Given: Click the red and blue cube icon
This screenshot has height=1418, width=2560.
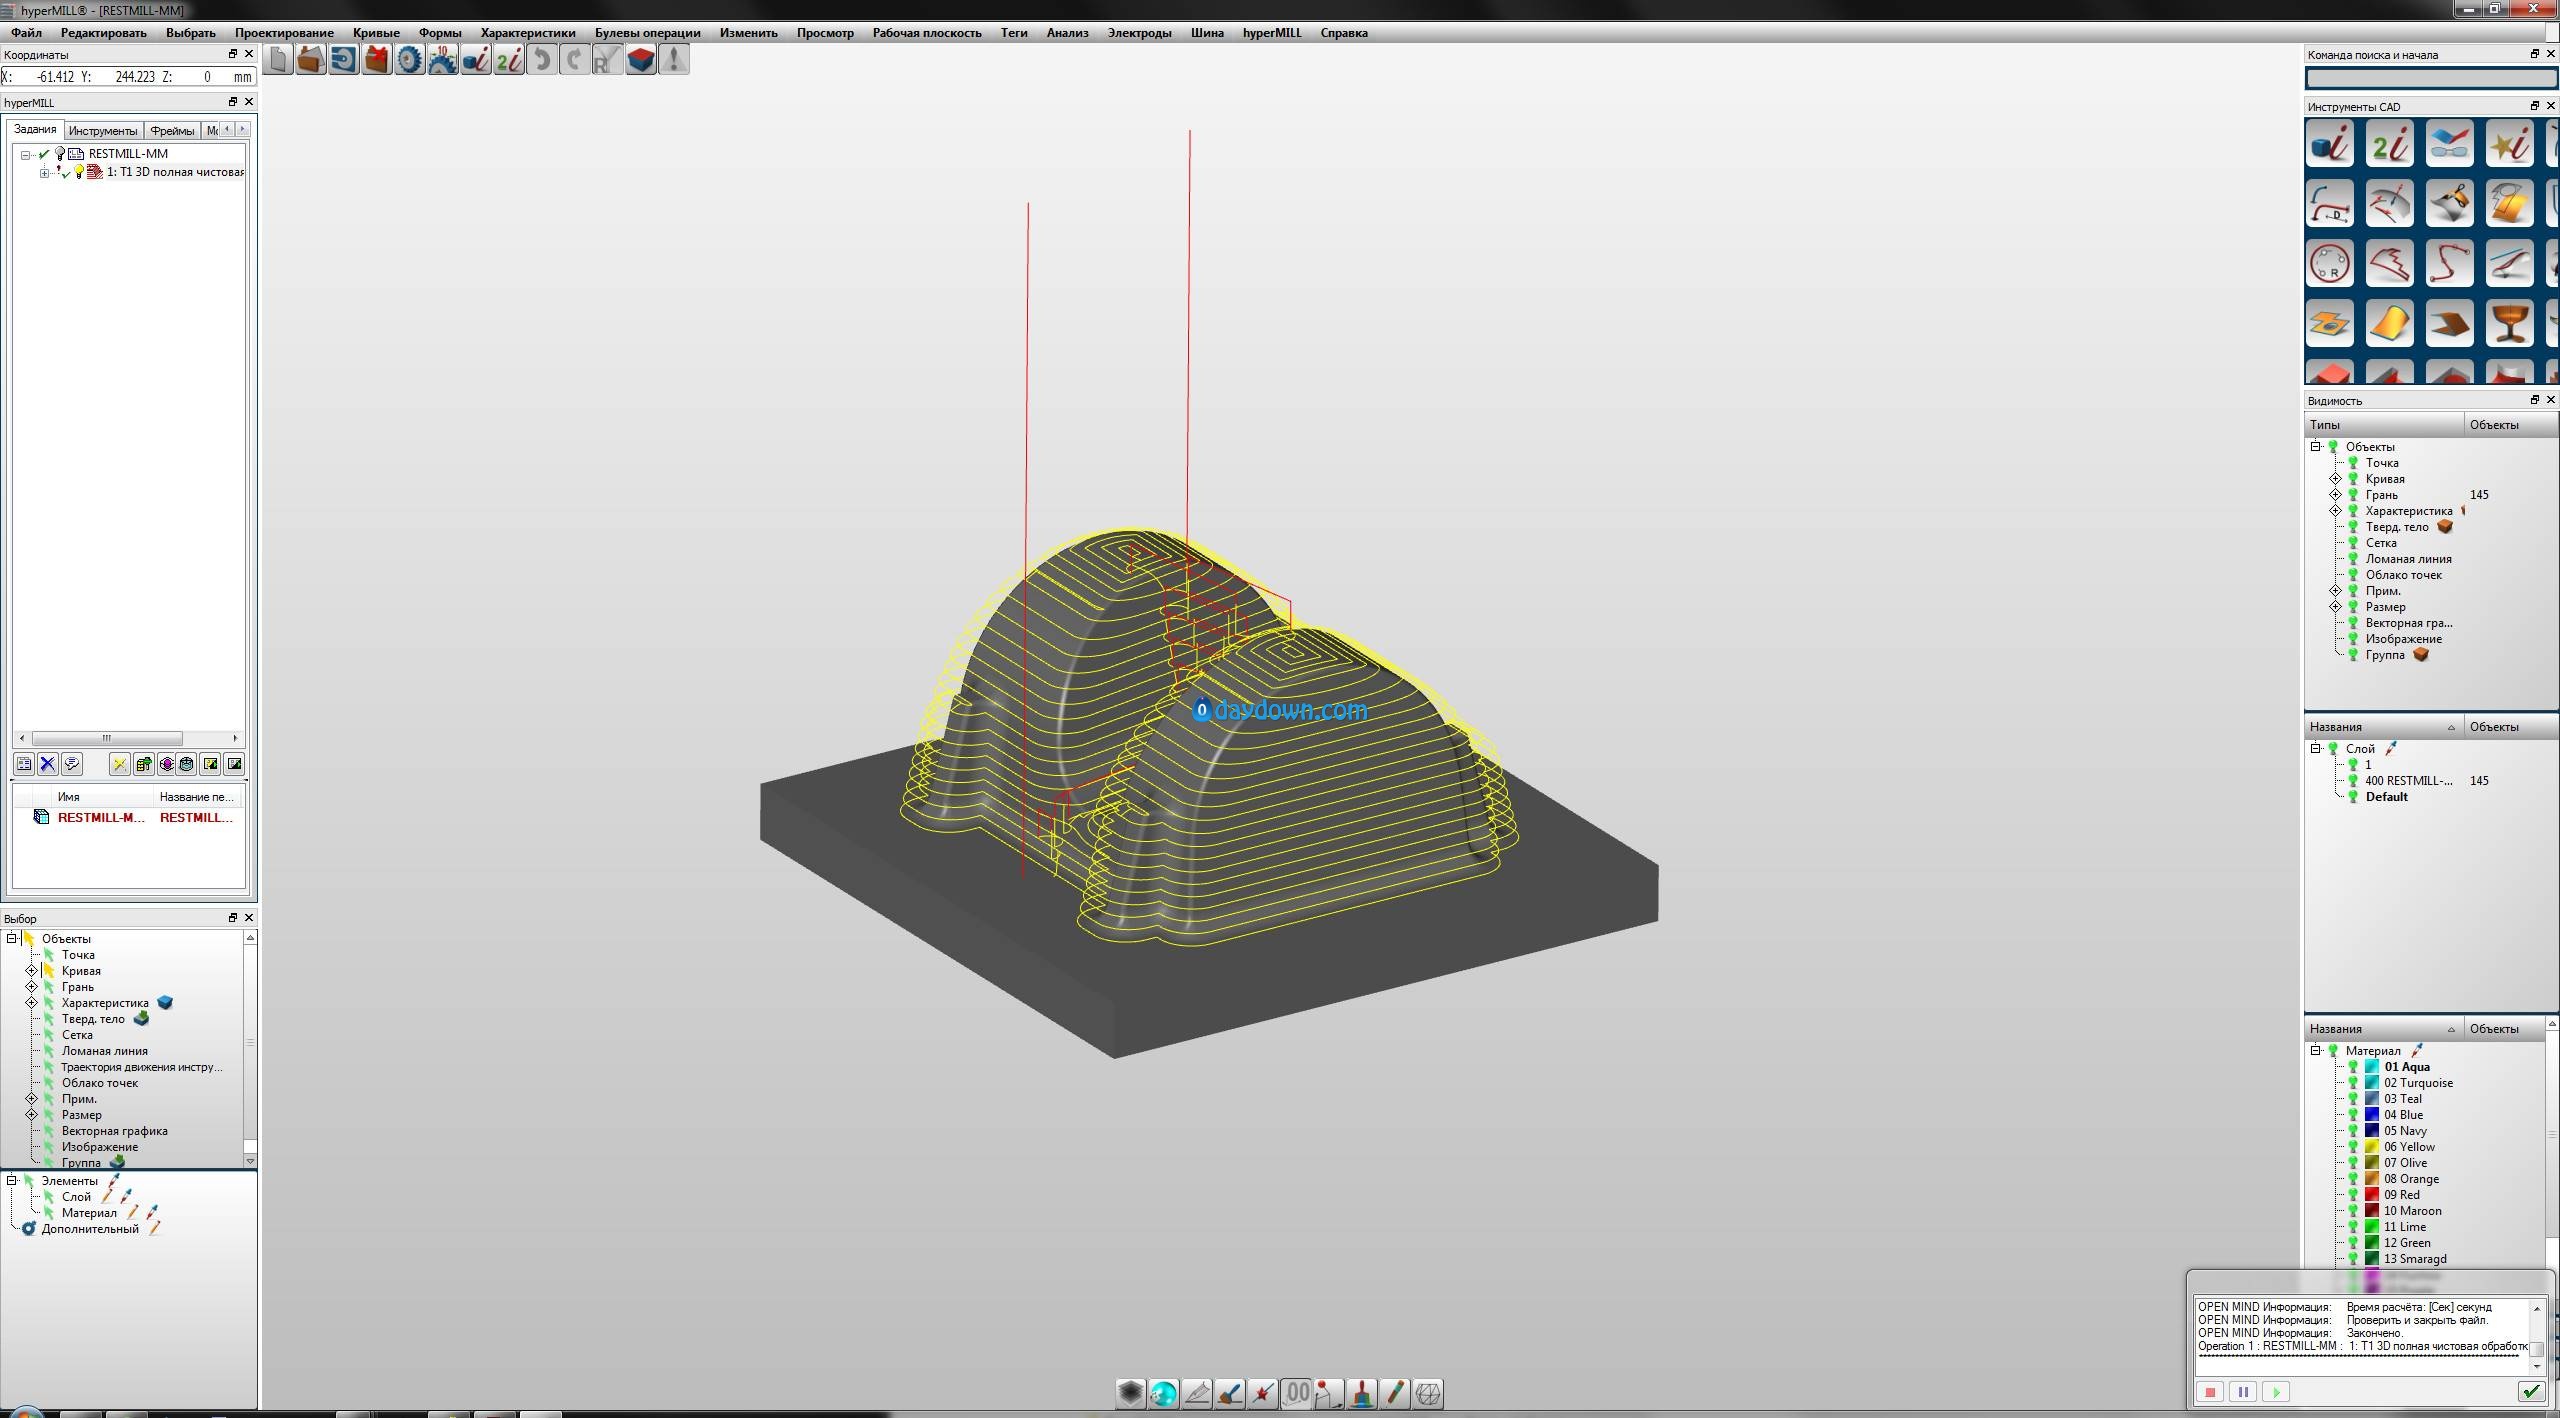Looking at the screenshot, I should (x=641, y=60).
